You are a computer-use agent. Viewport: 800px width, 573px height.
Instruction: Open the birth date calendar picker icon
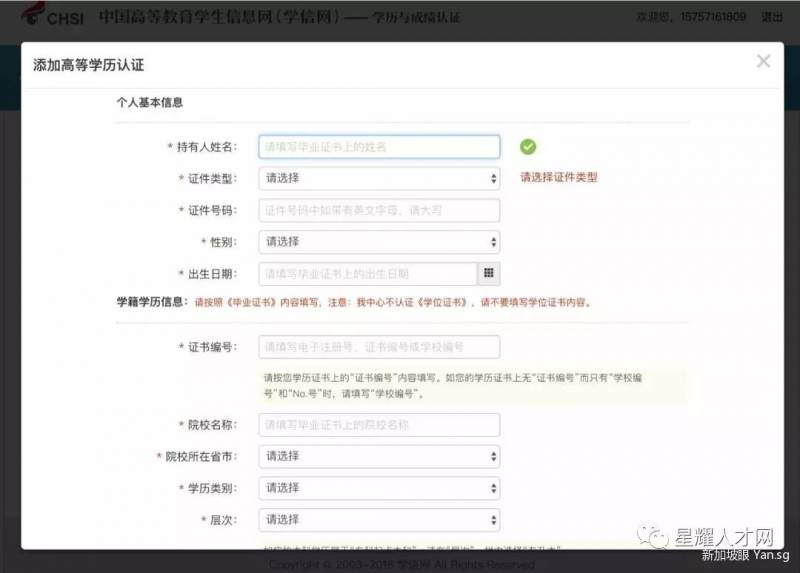(x=489, y=273)
